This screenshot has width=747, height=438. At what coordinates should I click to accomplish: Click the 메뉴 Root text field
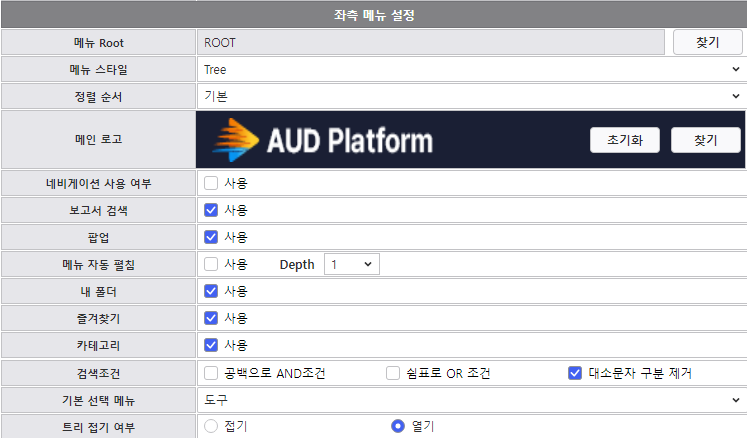[430, 43]
